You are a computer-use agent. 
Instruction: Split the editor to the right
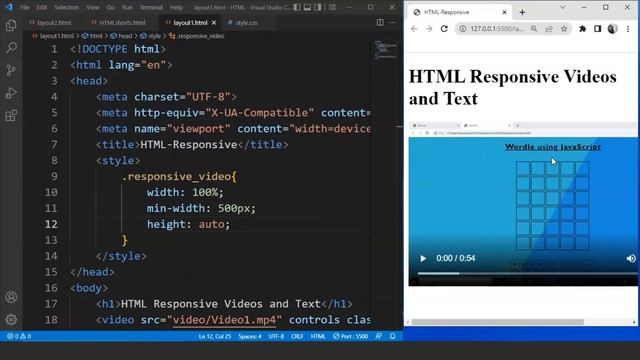coord(380,22)
